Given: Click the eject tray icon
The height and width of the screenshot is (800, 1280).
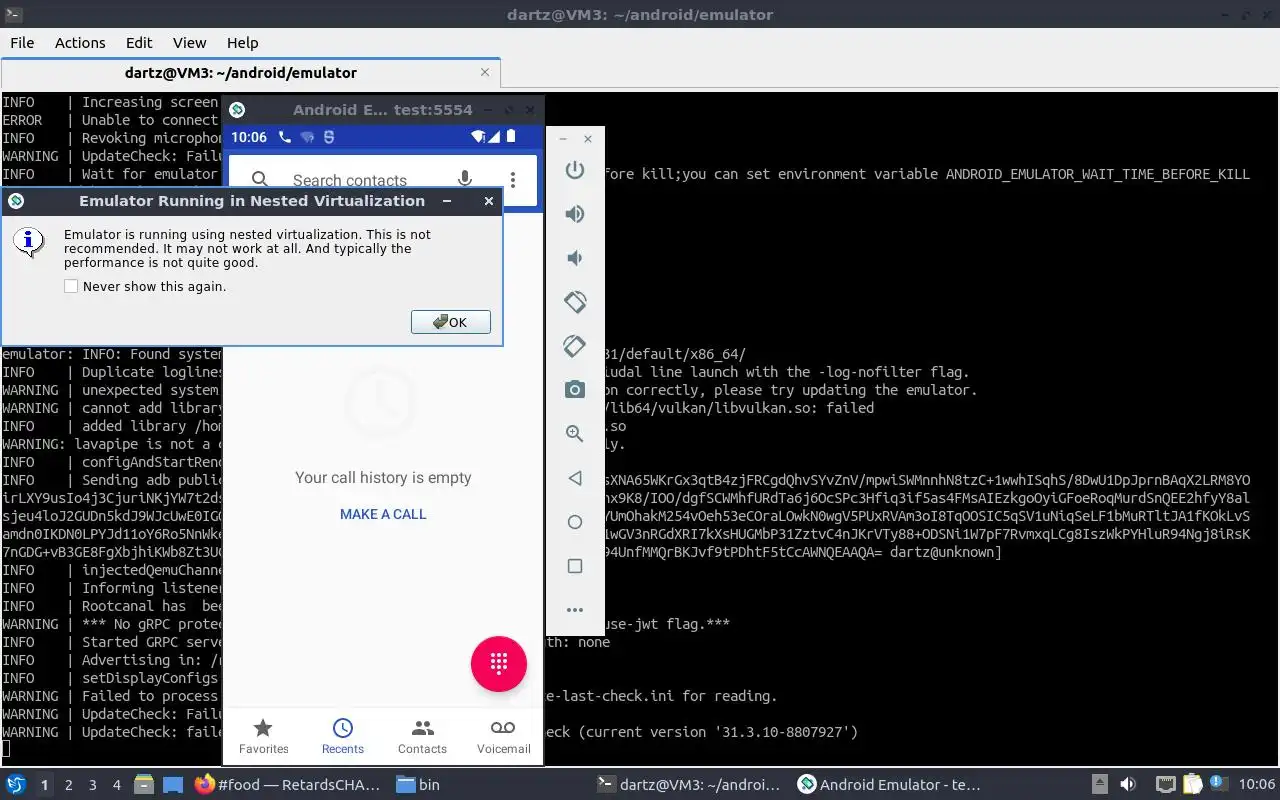Looking at the screenshot, I should pos(1099,785).
